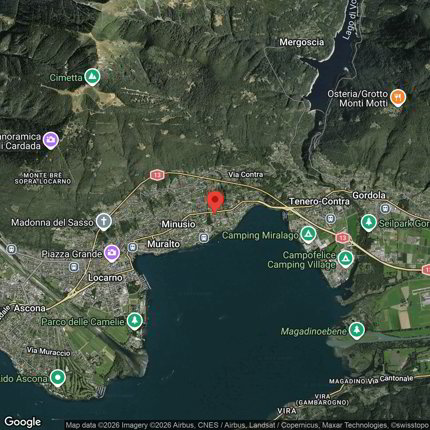Click the Mergoscia village label

point(302,42)
